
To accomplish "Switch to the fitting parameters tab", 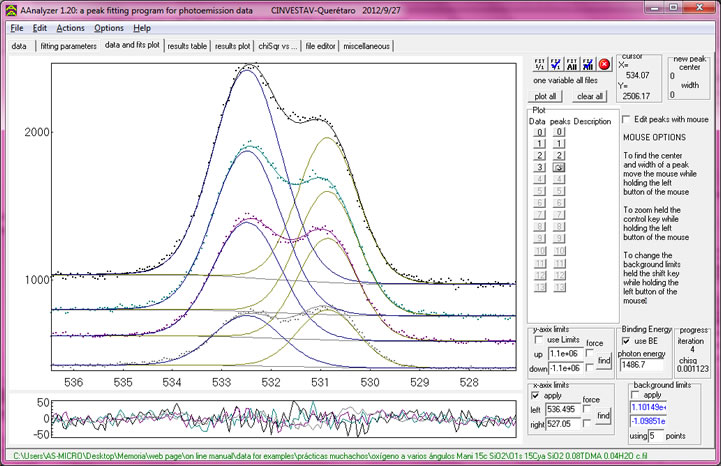I will coord(68,46).
